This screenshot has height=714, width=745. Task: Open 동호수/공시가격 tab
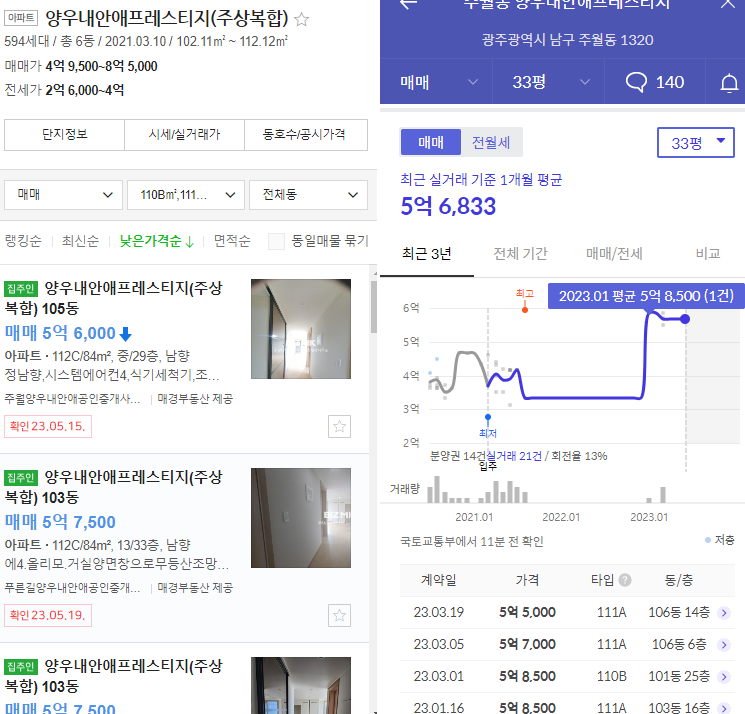[306, 135]
